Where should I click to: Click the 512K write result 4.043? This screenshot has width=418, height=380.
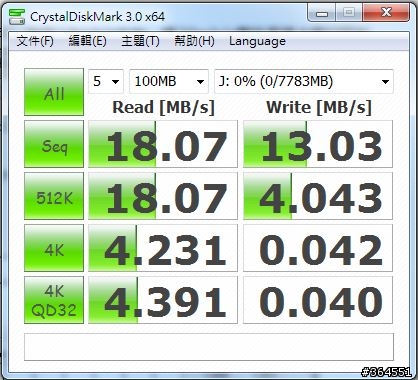[x=318, y=196]
